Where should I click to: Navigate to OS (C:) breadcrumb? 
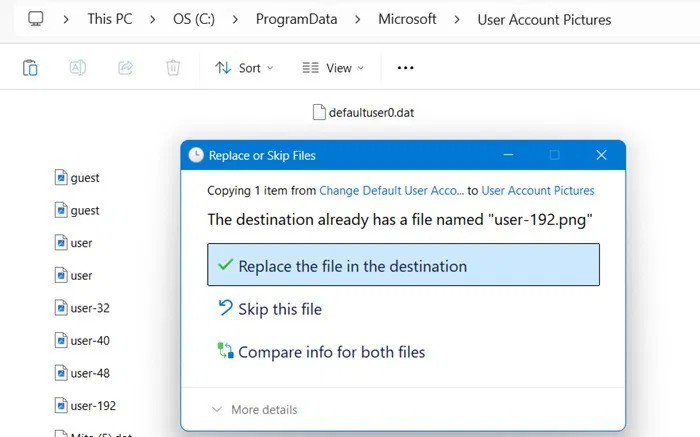click(194, 19)
